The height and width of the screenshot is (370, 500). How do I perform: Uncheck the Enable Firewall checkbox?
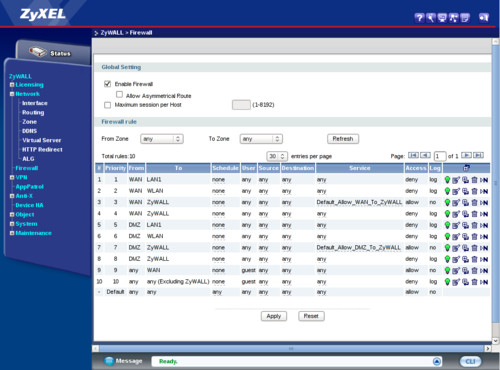click(107, 84)
